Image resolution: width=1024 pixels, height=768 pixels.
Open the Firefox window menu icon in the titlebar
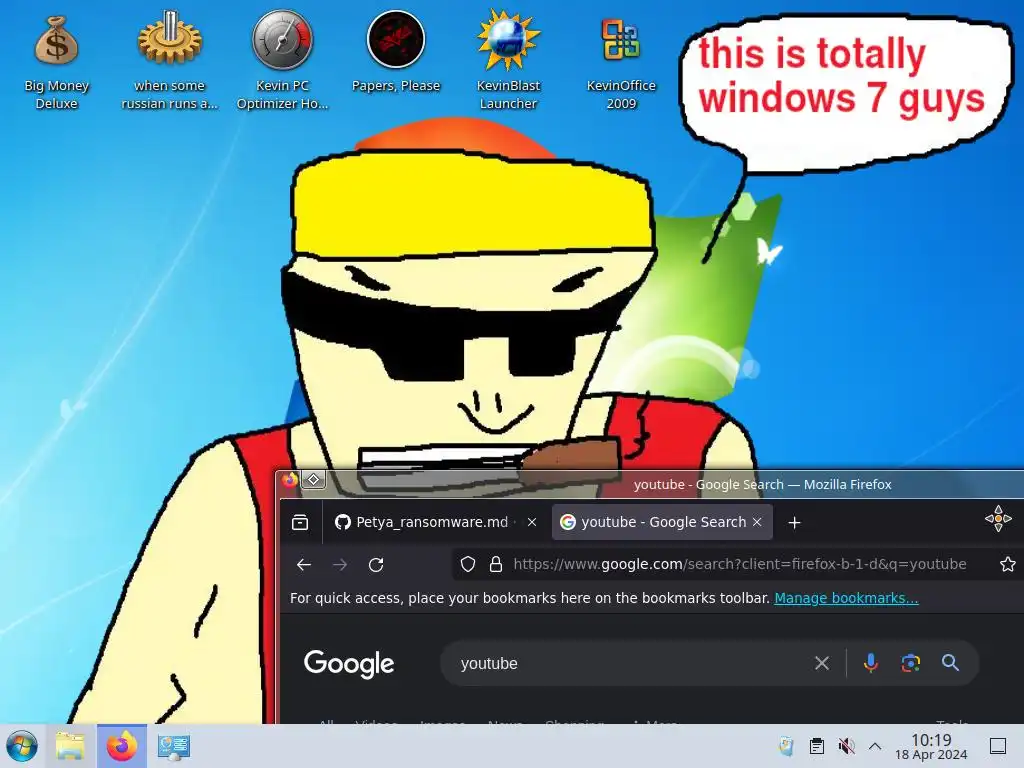[290, 480]
